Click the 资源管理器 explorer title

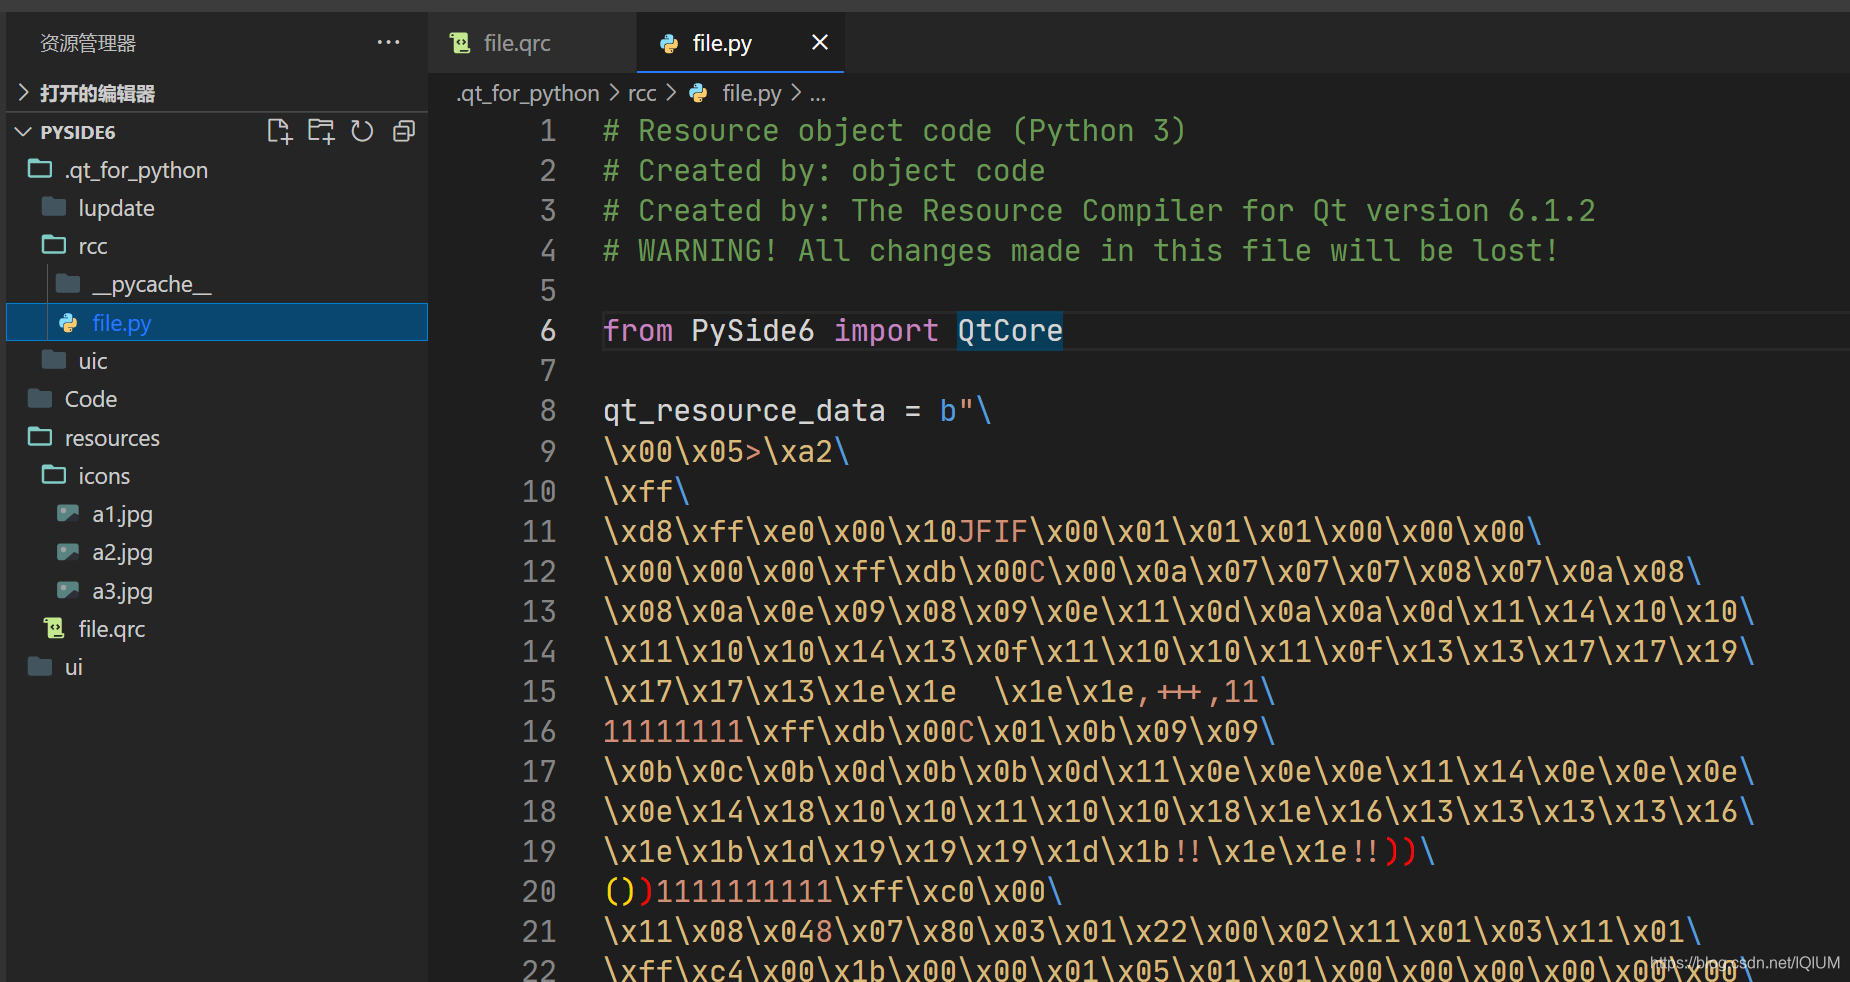coord(88,43)
